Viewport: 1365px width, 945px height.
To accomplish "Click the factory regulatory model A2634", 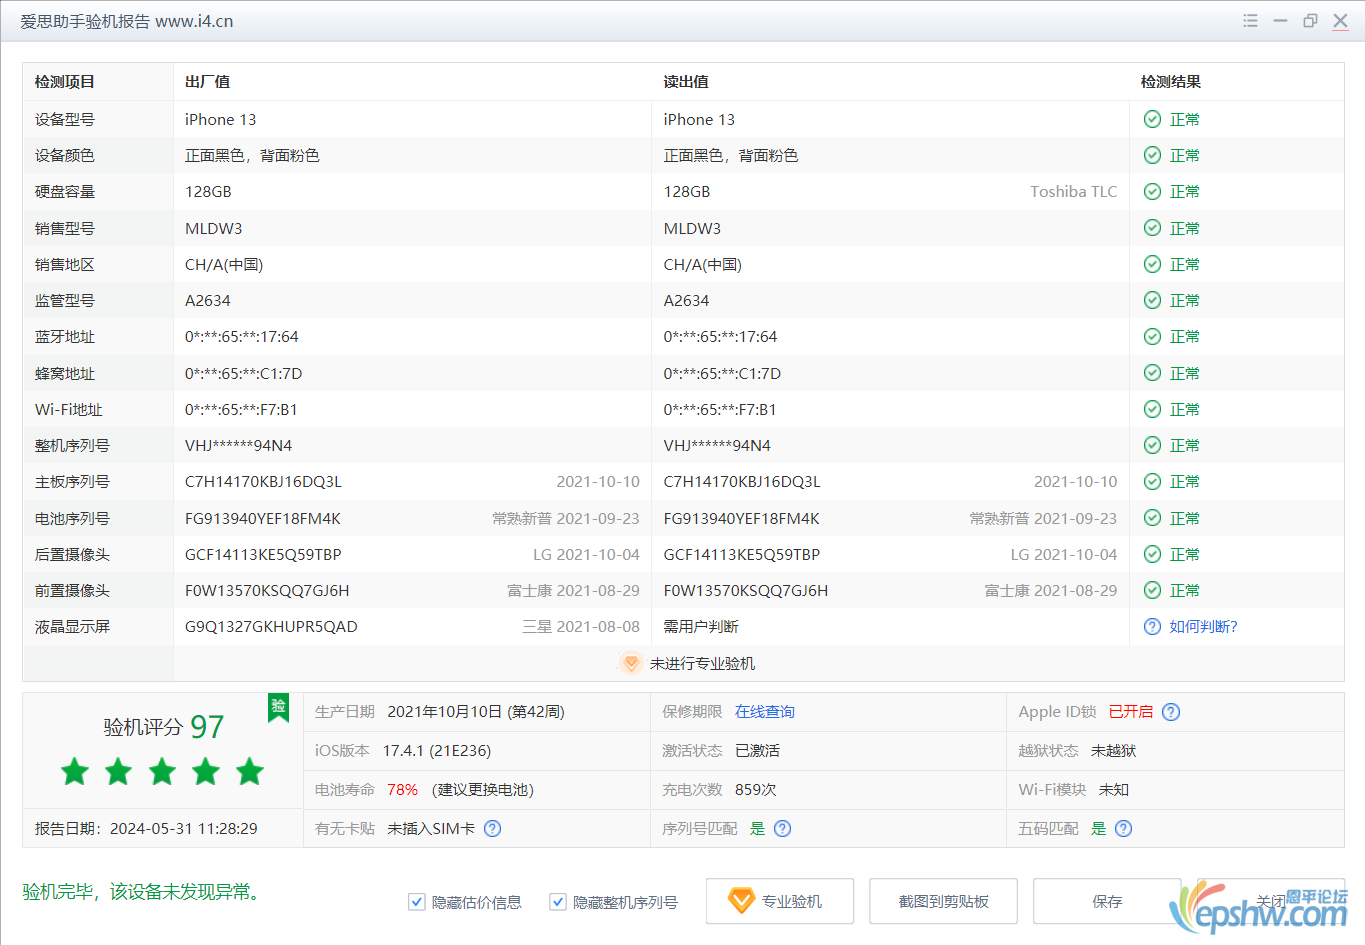I will 208,300.
